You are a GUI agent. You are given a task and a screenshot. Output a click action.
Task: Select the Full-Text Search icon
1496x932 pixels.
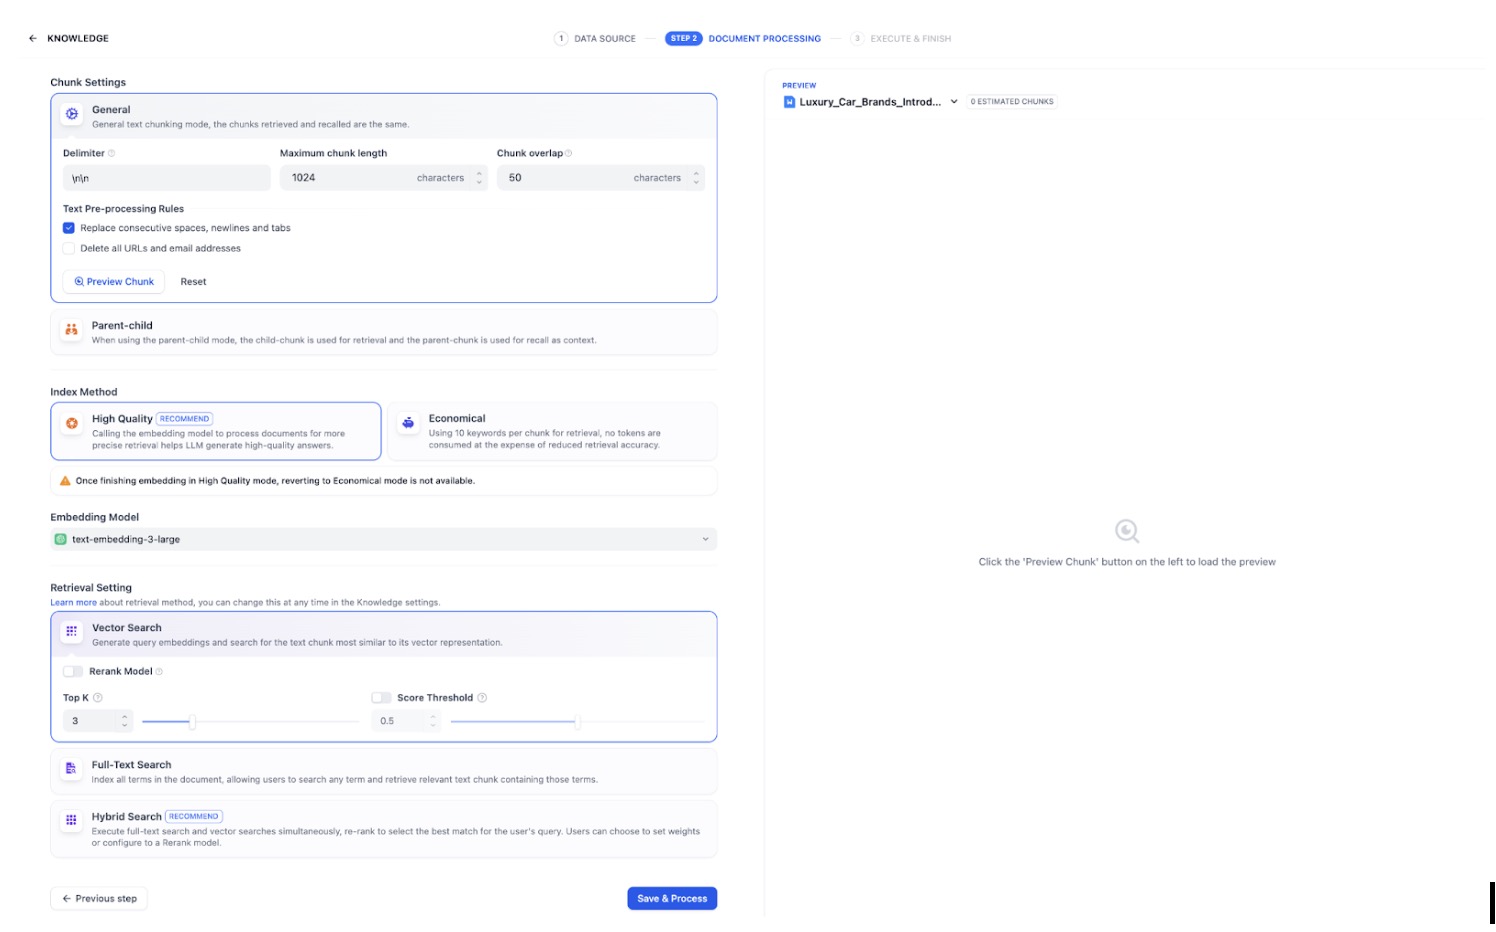pyautogui.click(x=71, y=769)
